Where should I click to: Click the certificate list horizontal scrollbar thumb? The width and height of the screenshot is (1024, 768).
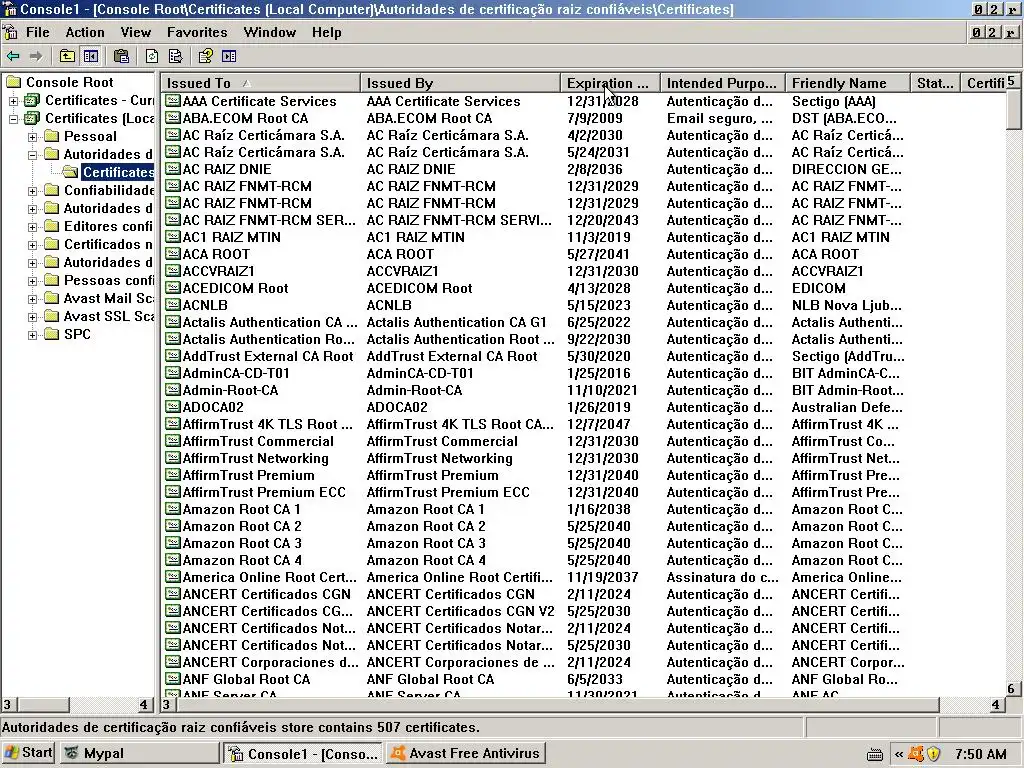coord(557,705)
